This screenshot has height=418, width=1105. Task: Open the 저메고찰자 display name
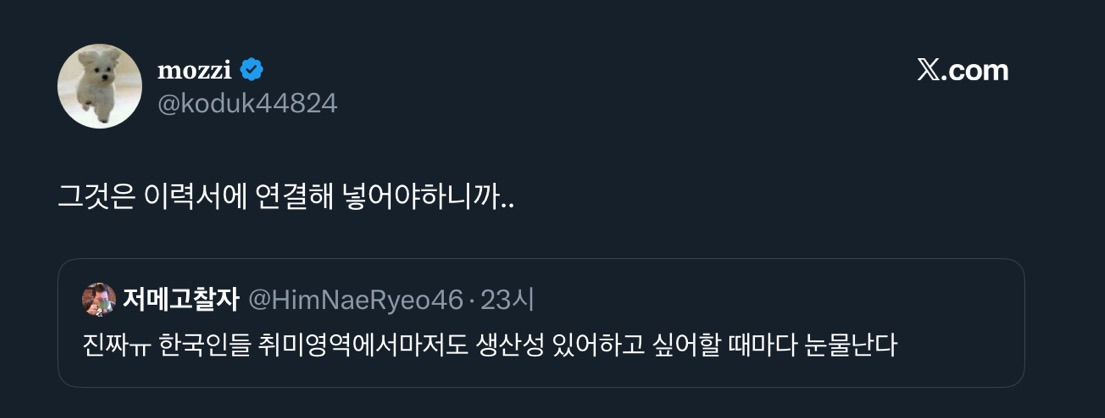(x=179, y=299)
